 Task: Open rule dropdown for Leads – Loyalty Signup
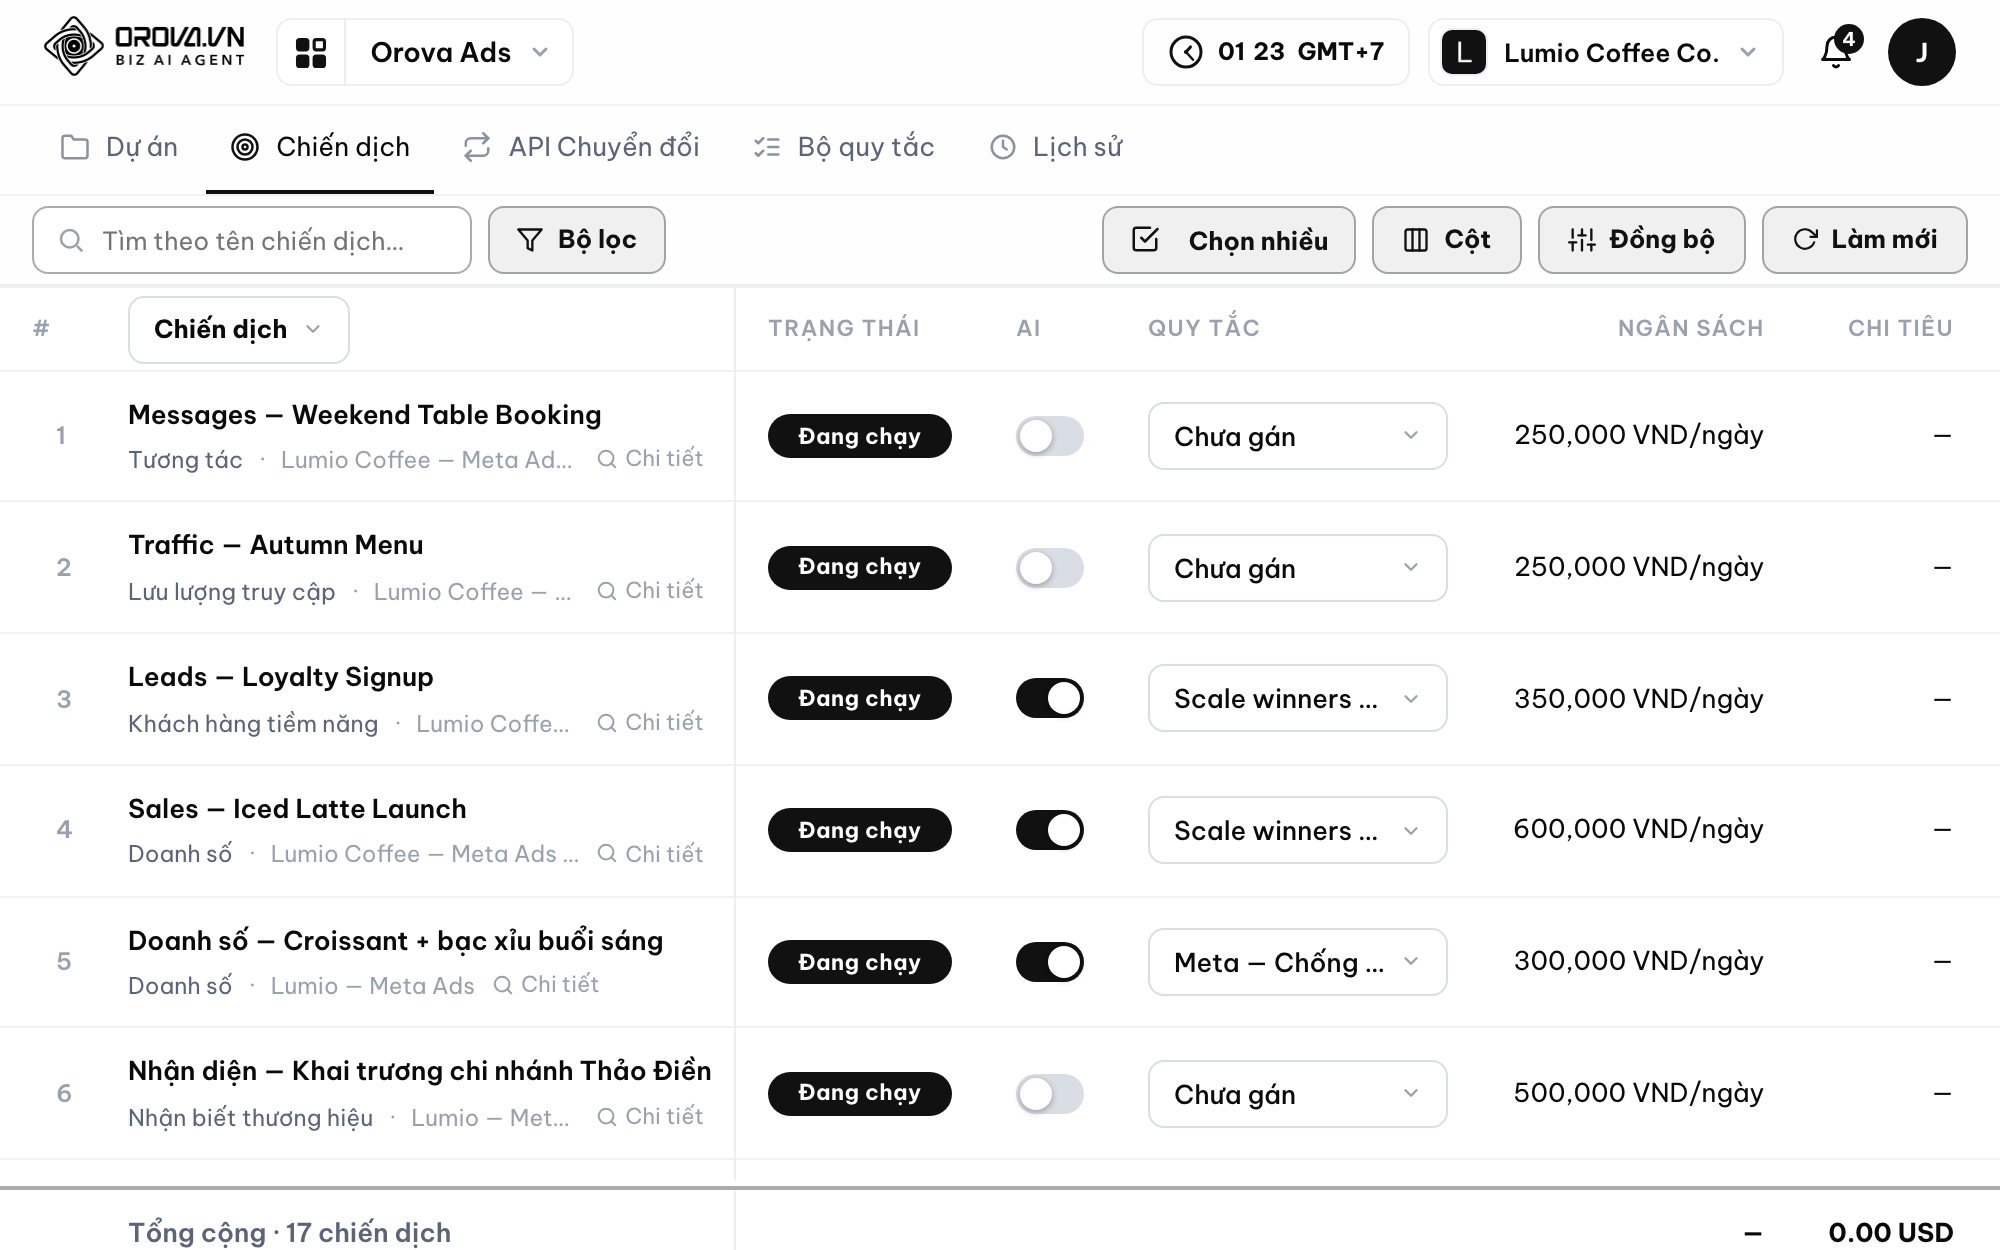[1298, 698]
